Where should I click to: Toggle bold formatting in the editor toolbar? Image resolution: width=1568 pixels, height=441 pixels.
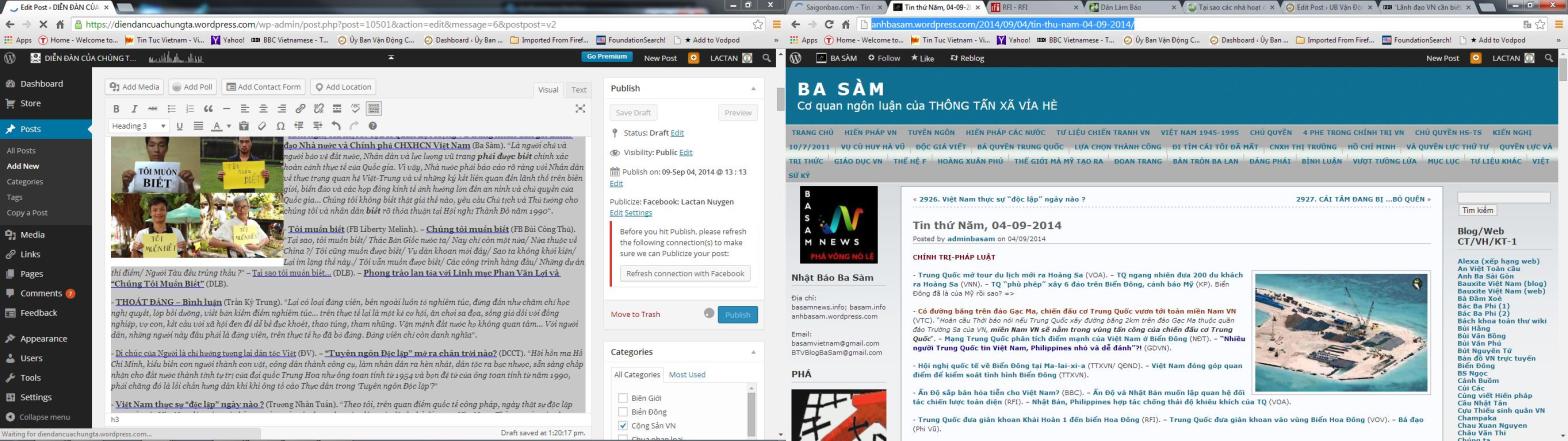tap(116, 108)
